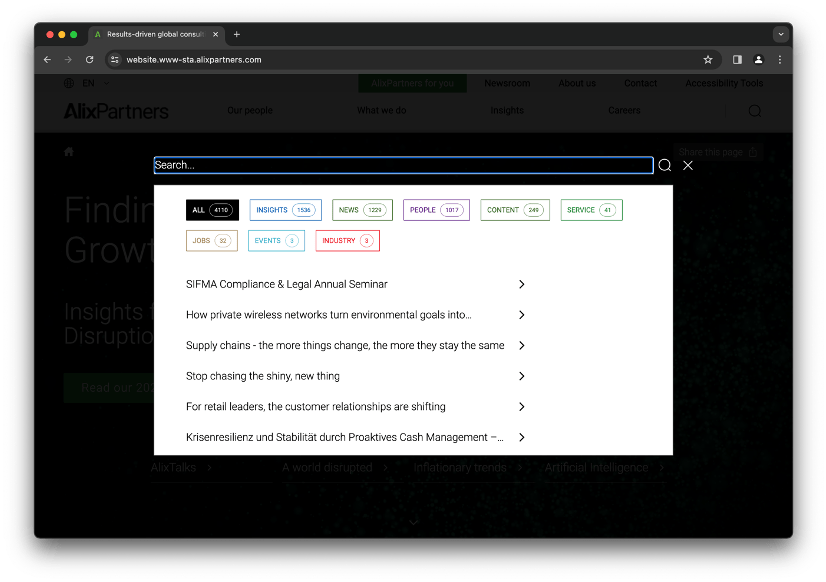This screenshot has height=582, width=826.
Task: Click the globe language icon
Action: click(69, 83)
